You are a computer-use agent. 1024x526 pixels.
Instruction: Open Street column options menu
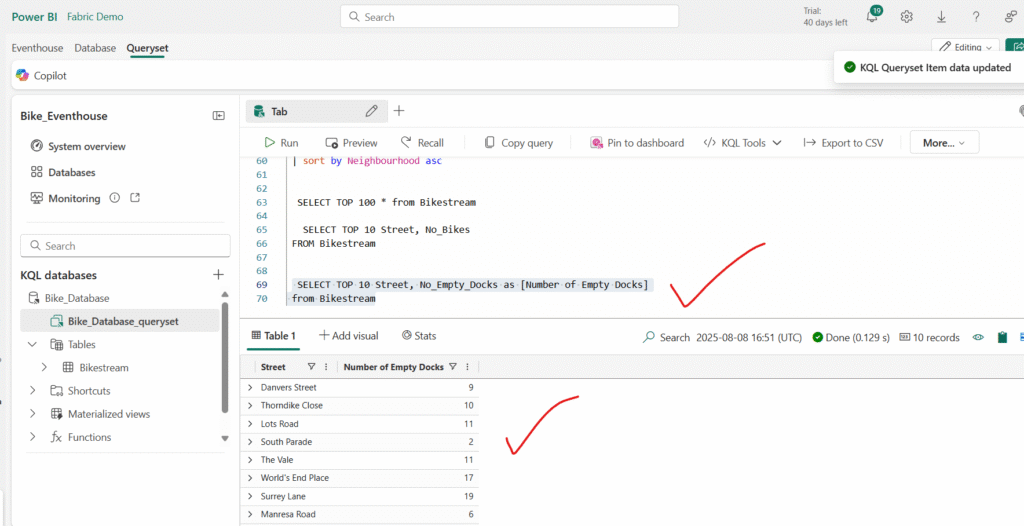coord(326,367)
